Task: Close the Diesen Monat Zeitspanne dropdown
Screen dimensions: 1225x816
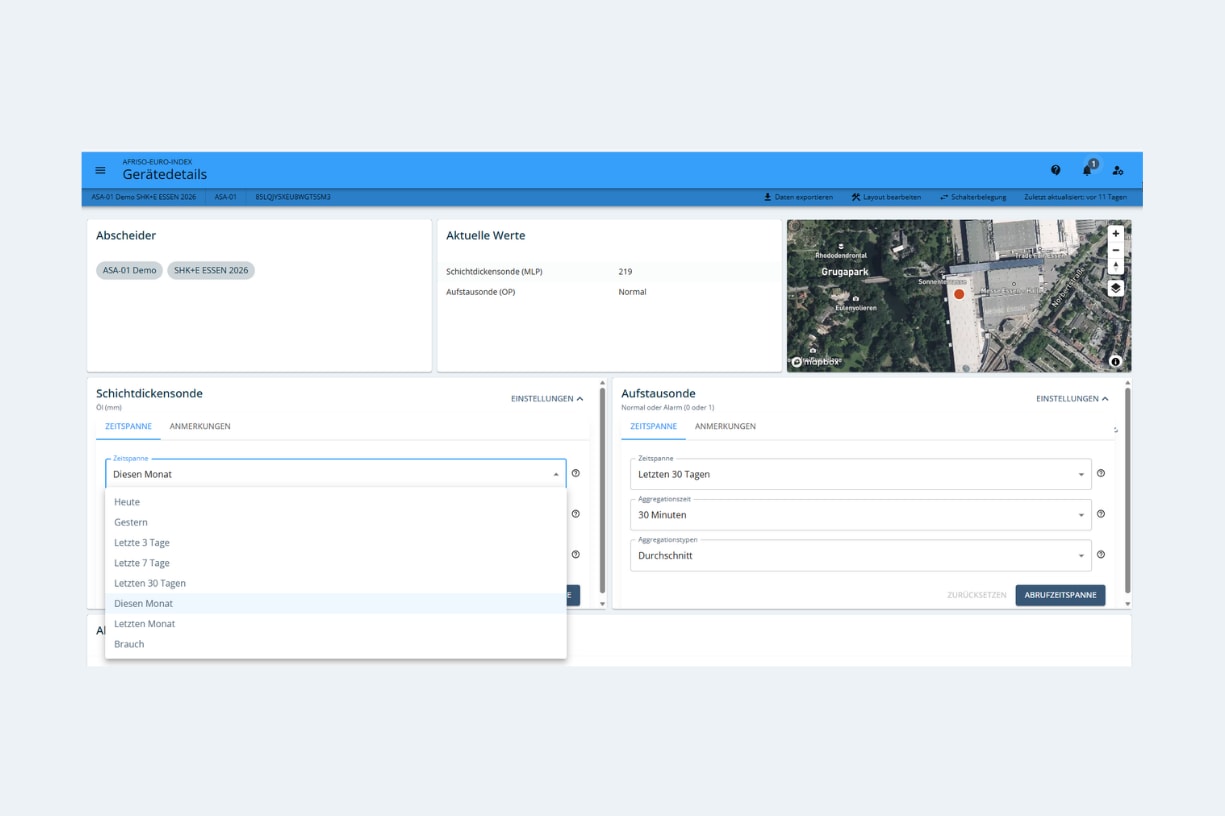Action: click(x=336, y=474)
